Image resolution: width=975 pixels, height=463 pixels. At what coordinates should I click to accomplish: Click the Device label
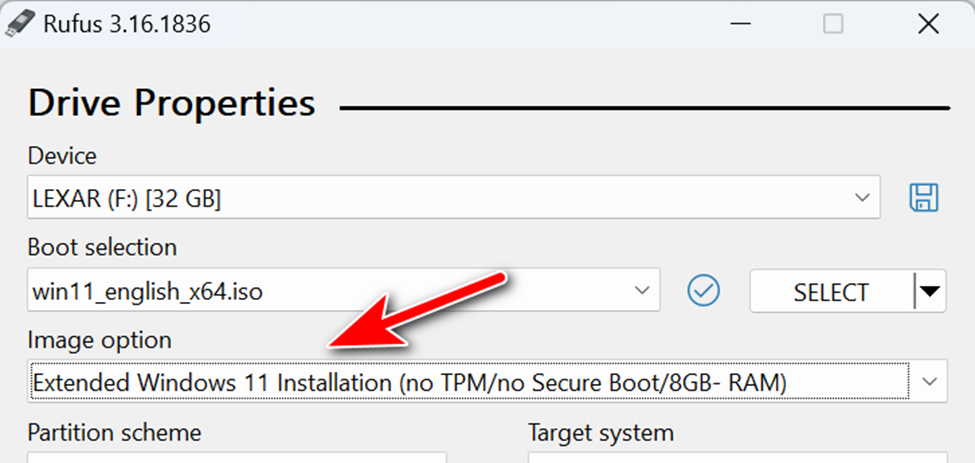click(62, 156)
